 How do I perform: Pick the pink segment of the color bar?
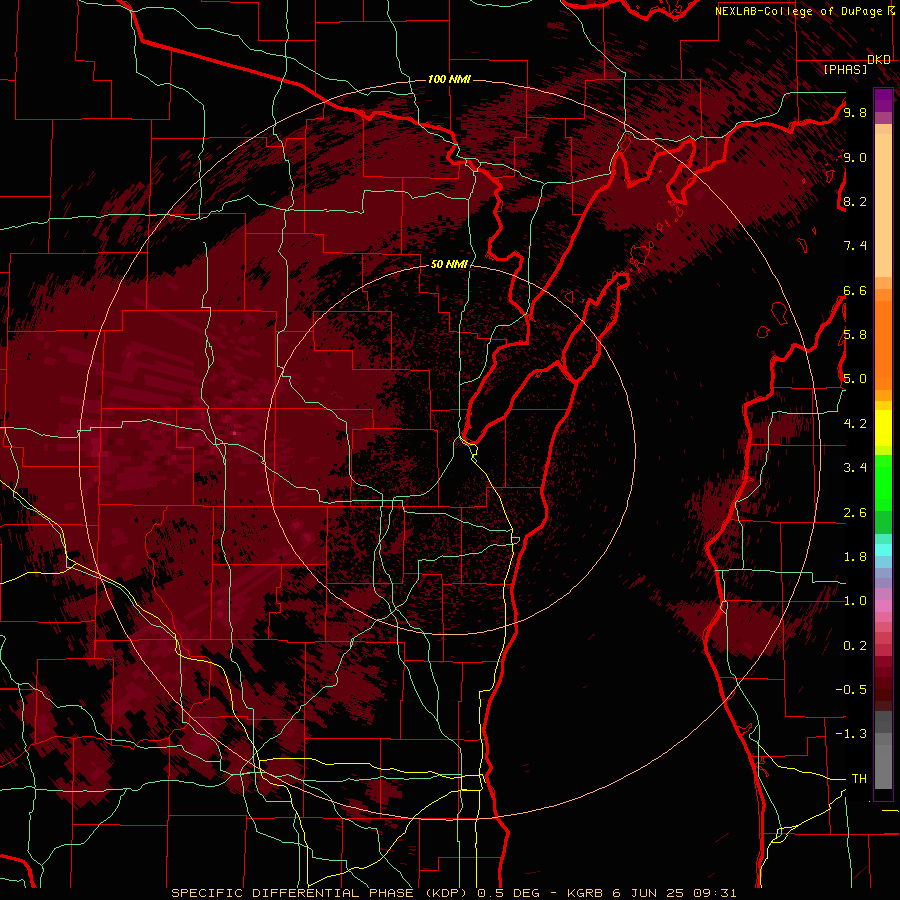[883, 606]
